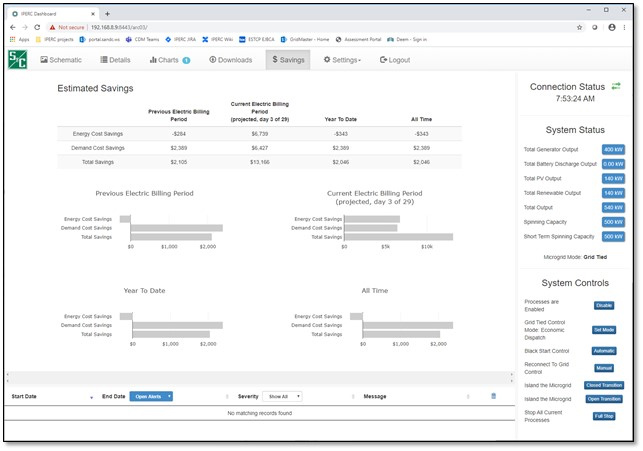
Task: Open the Severity Show All dropdown
Action: click(x=284, y=396)
